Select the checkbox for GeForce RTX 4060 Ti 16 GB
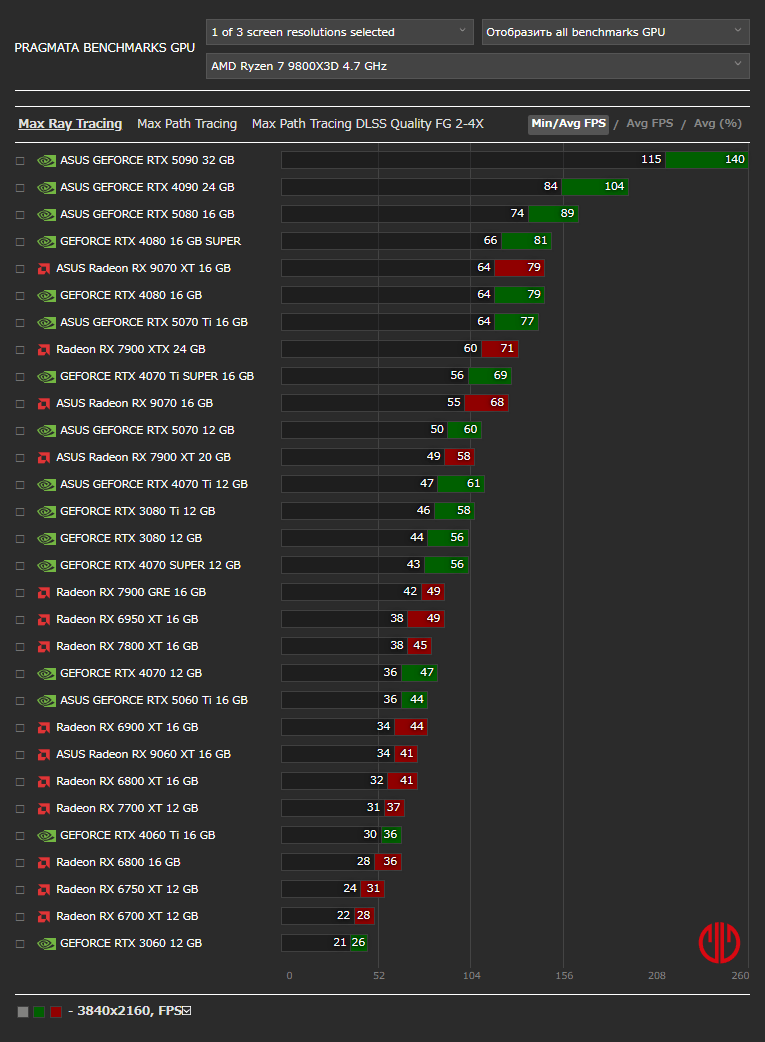765x1042 pixels. tap(20, 836)
